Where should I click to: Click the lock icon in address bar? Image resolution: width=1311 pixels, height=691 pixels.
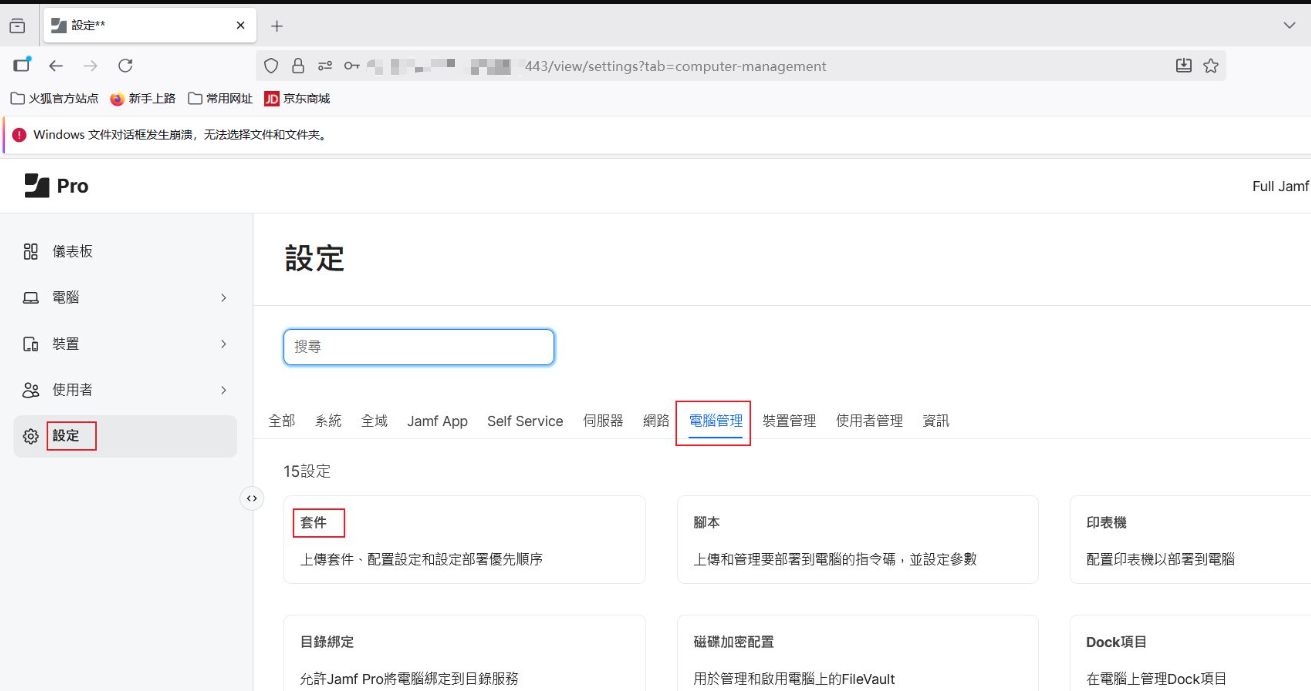coord(297,66)
